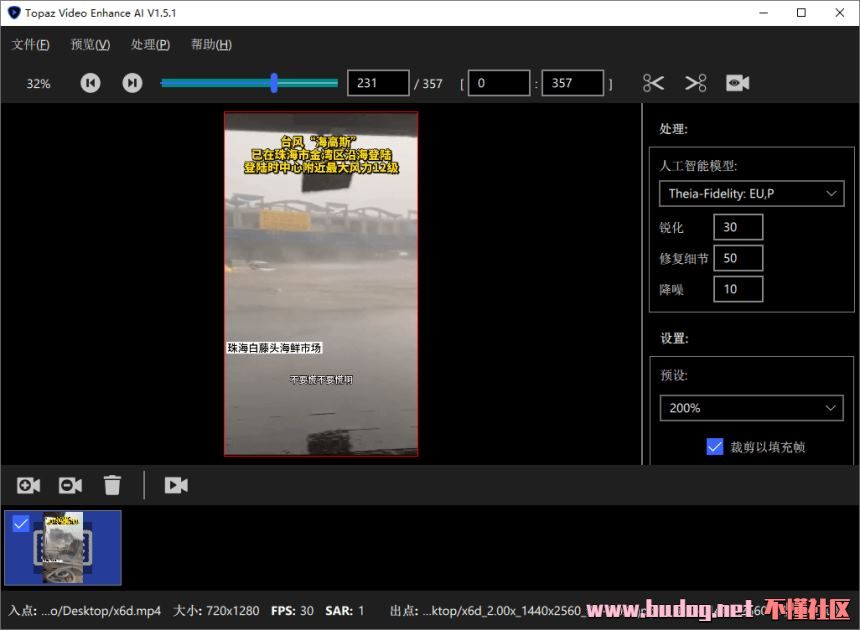860x630 pixels.
Task: Jump to the previous frame
Action: (x=90, y=83)
